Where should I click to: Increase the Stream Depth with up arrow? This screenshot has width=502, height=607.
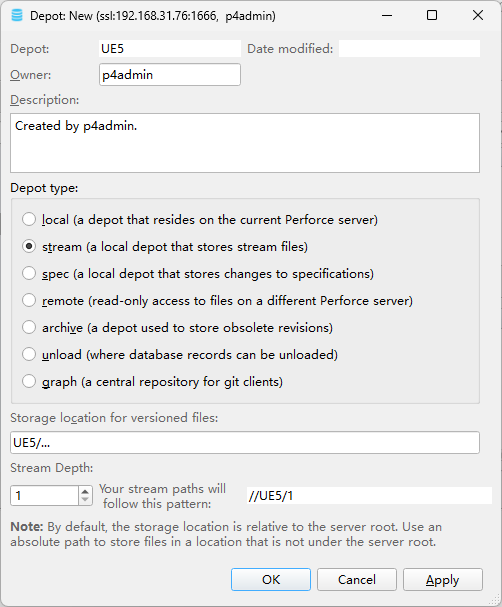(85, 491)
